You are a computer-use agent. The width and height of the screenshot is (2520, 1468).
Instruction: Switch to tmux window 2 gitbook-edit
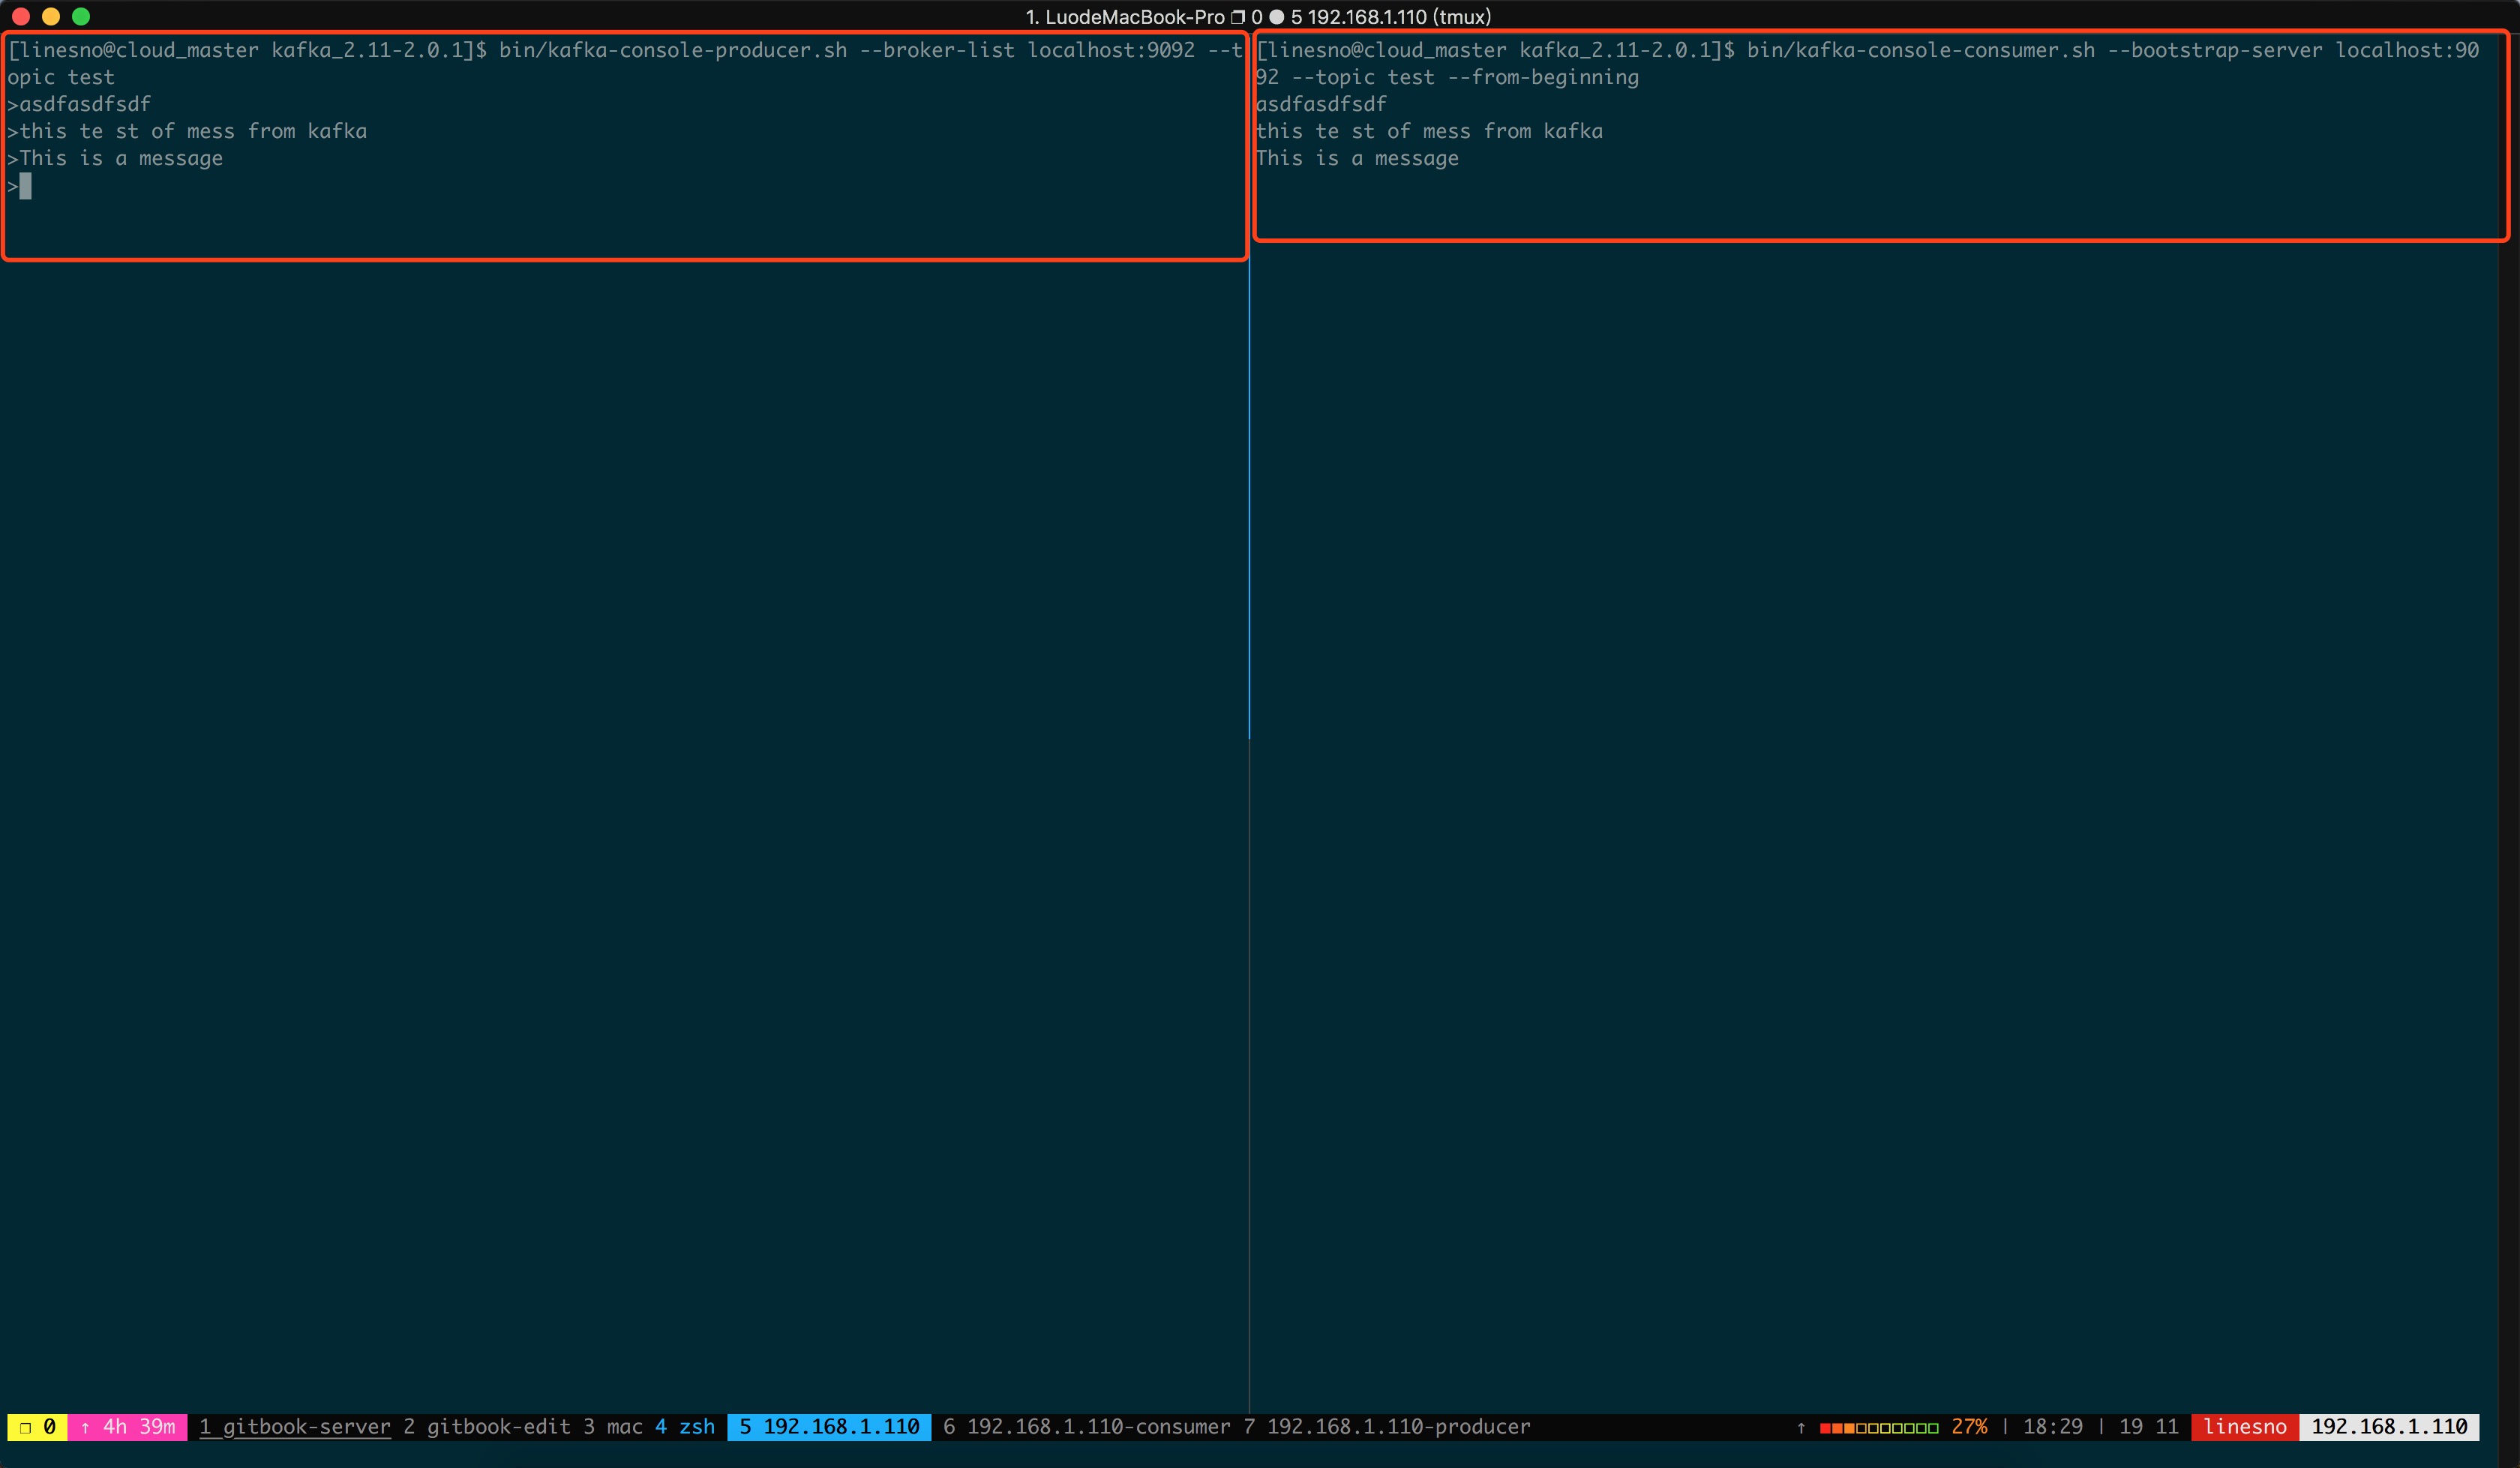(x=487, y=1427)
